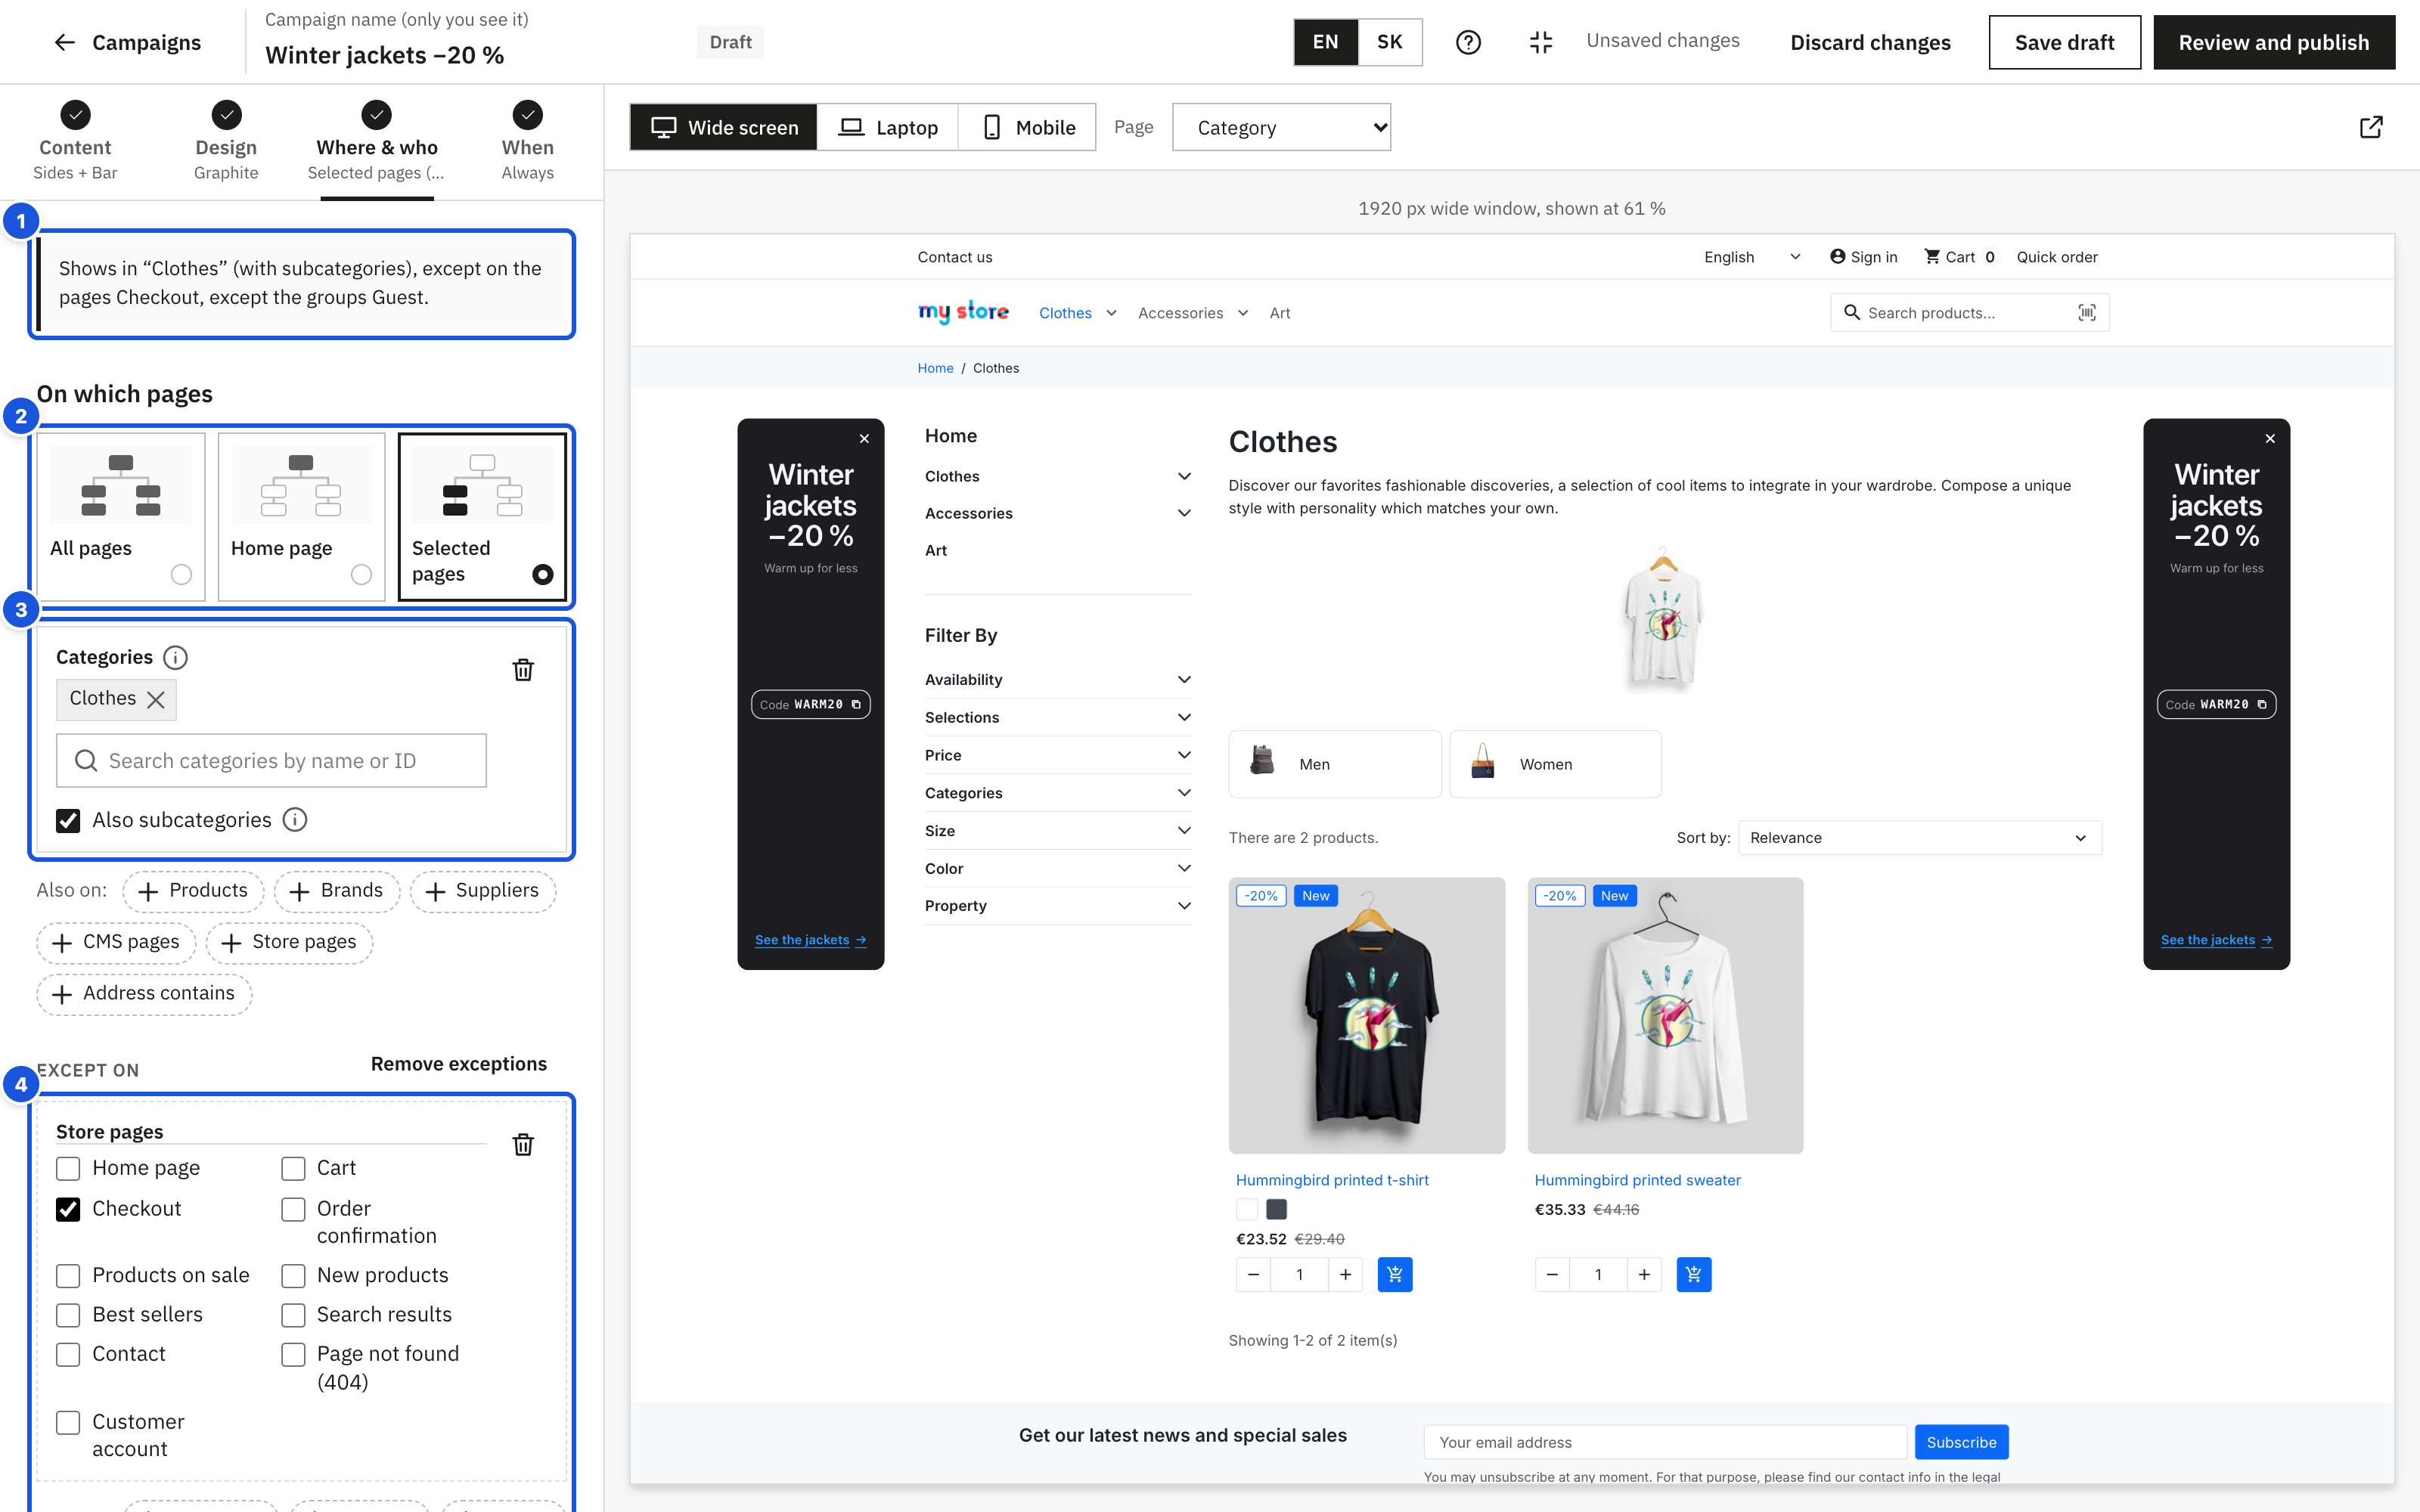
Task: Switch to the Design step tab
Action: [226, 142]
